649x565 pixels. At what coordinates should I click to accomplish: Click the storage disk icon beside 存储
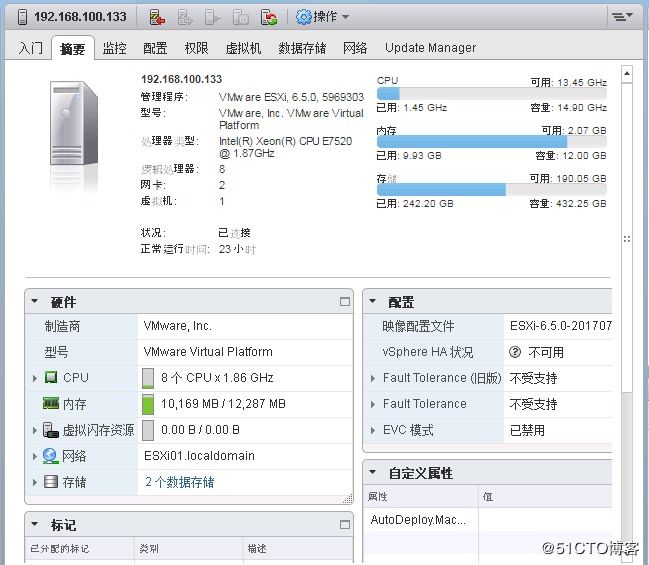click(x=51, y=482)
